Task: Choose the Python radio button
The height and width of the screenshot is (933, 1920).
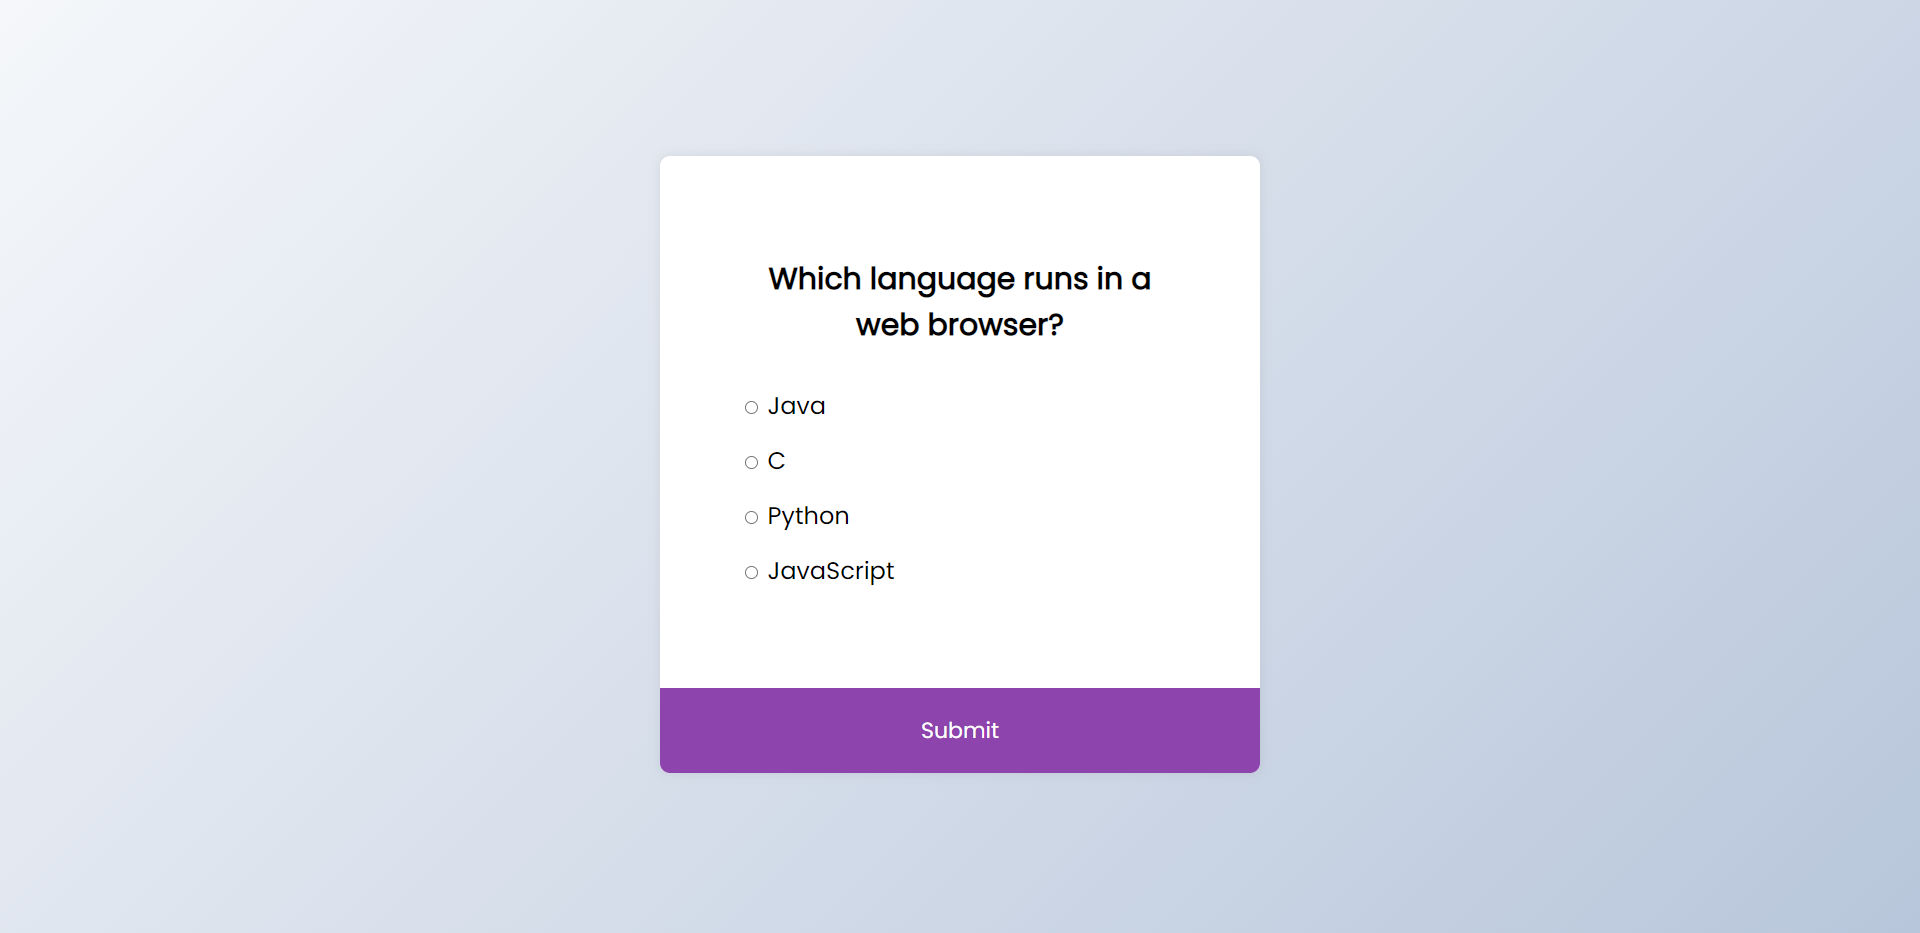Action: click(751, 517)
